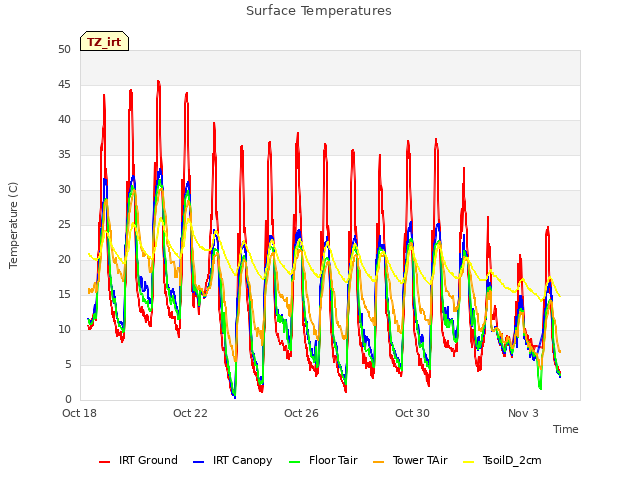Click the 0 y-axis tick label
Screen dimensions: 640x480
pos(68,400)
